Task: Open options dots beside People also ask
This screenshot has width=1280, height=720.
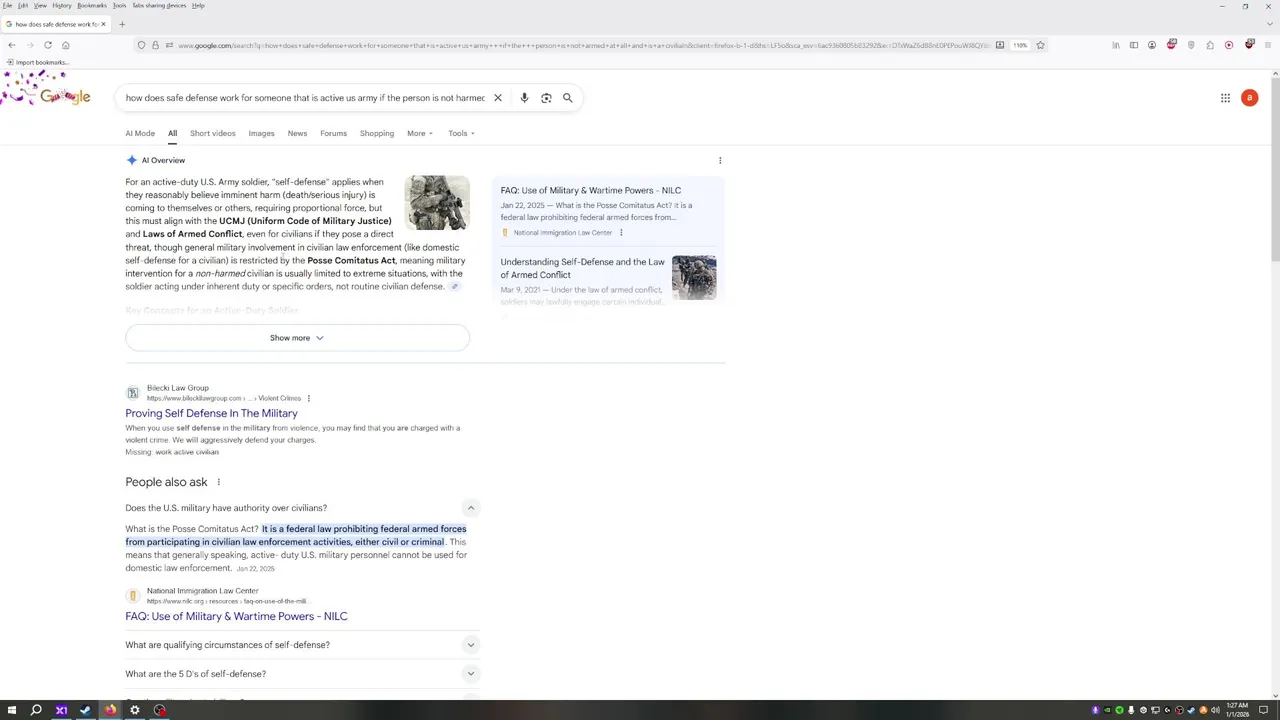Action: pyautogui.click(x=218, y=482)
